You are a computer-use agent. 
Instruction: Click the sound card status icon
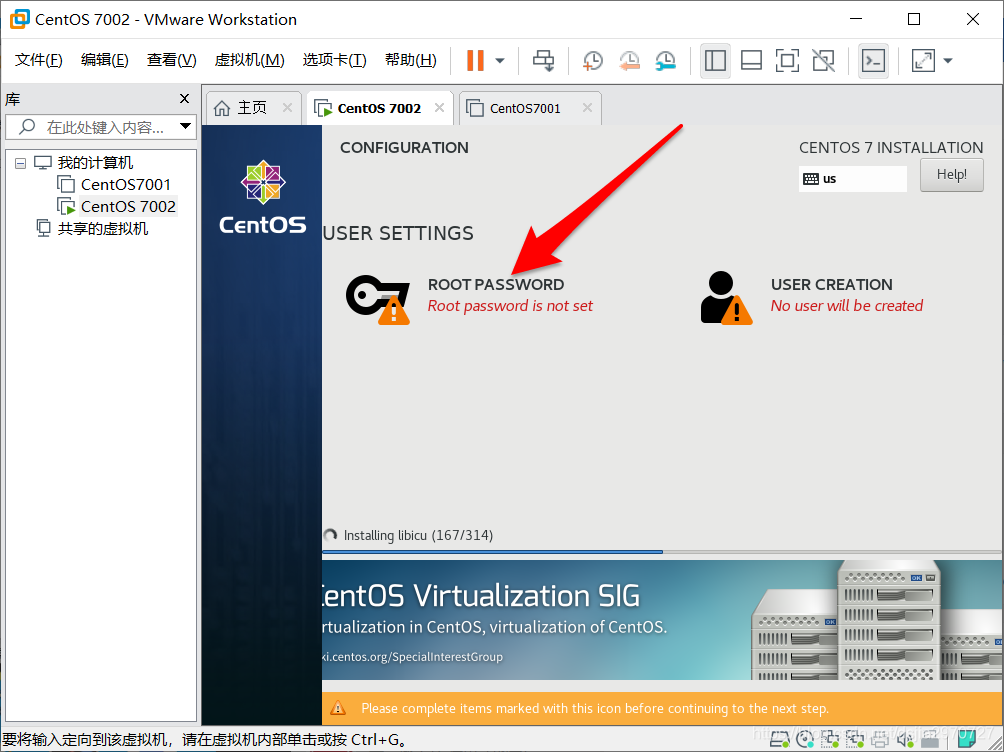[905, 740]
